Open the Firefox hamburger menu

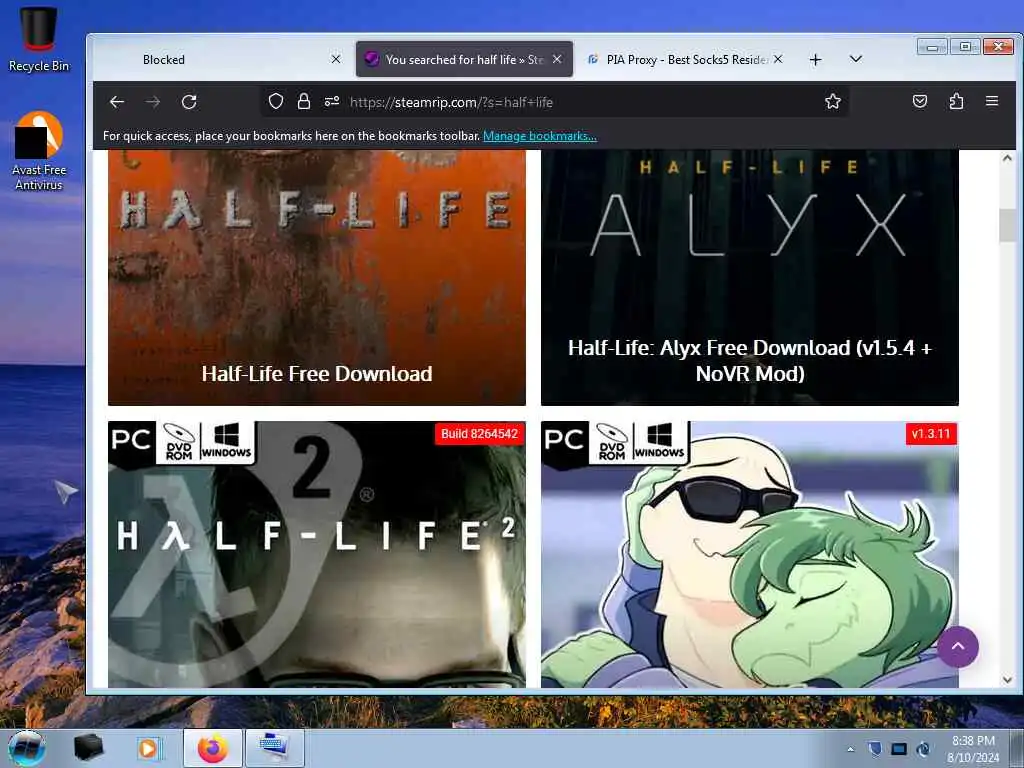(x=992, y=101)
